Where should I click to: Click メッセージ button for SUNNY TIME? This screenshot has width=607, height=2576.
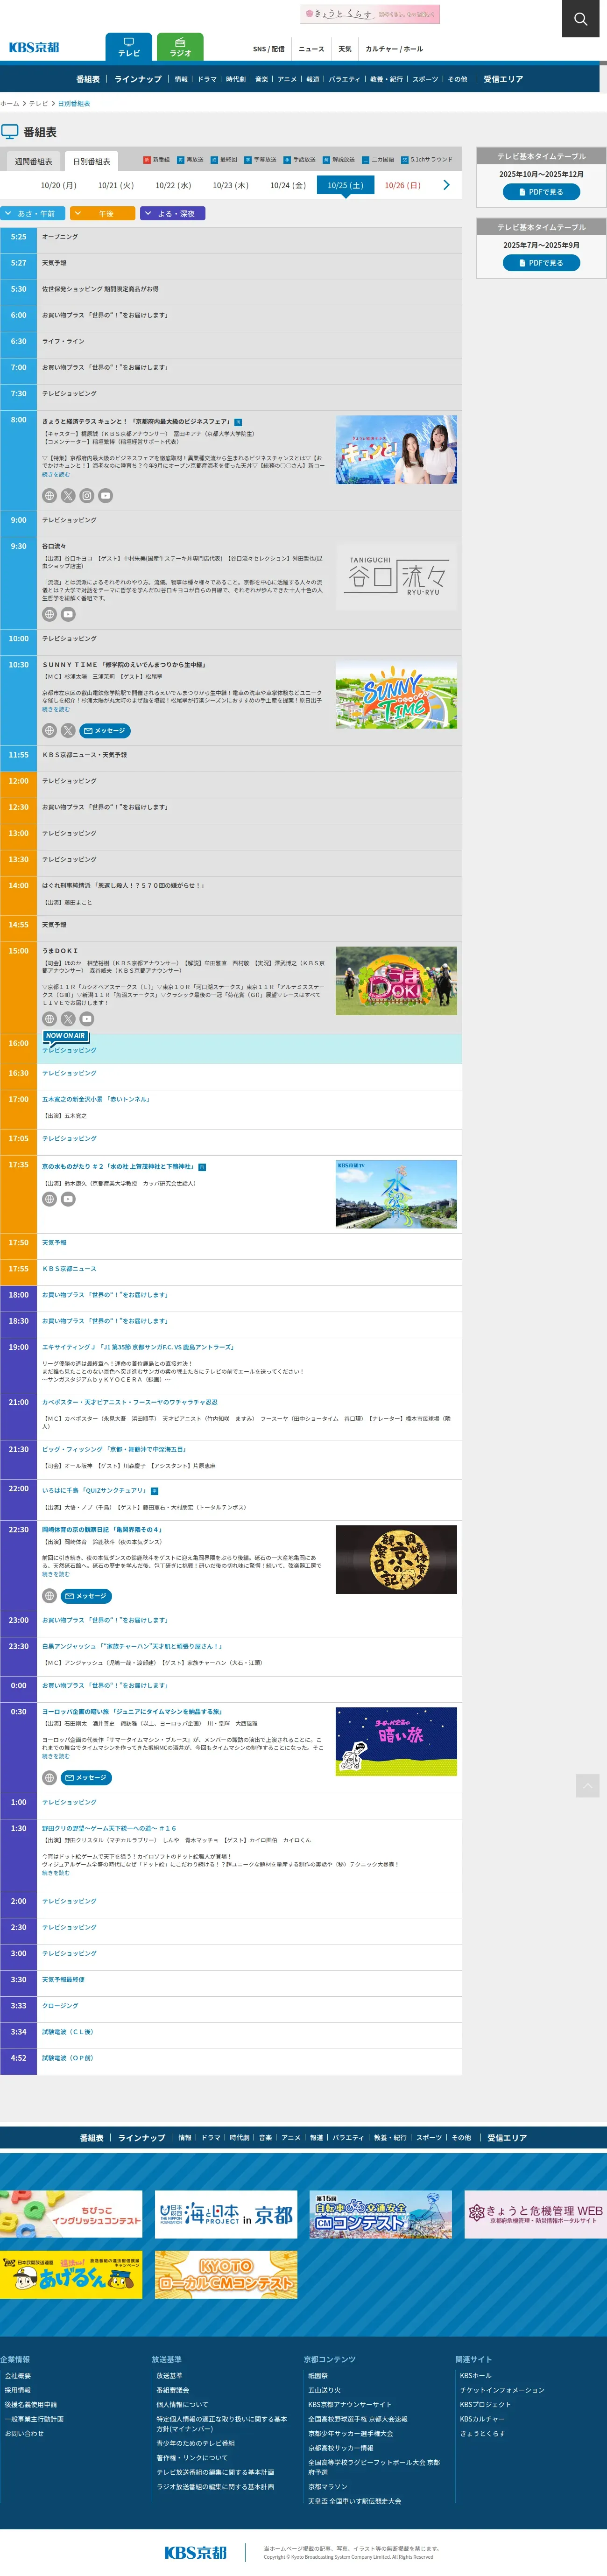[x=105, y=731]
